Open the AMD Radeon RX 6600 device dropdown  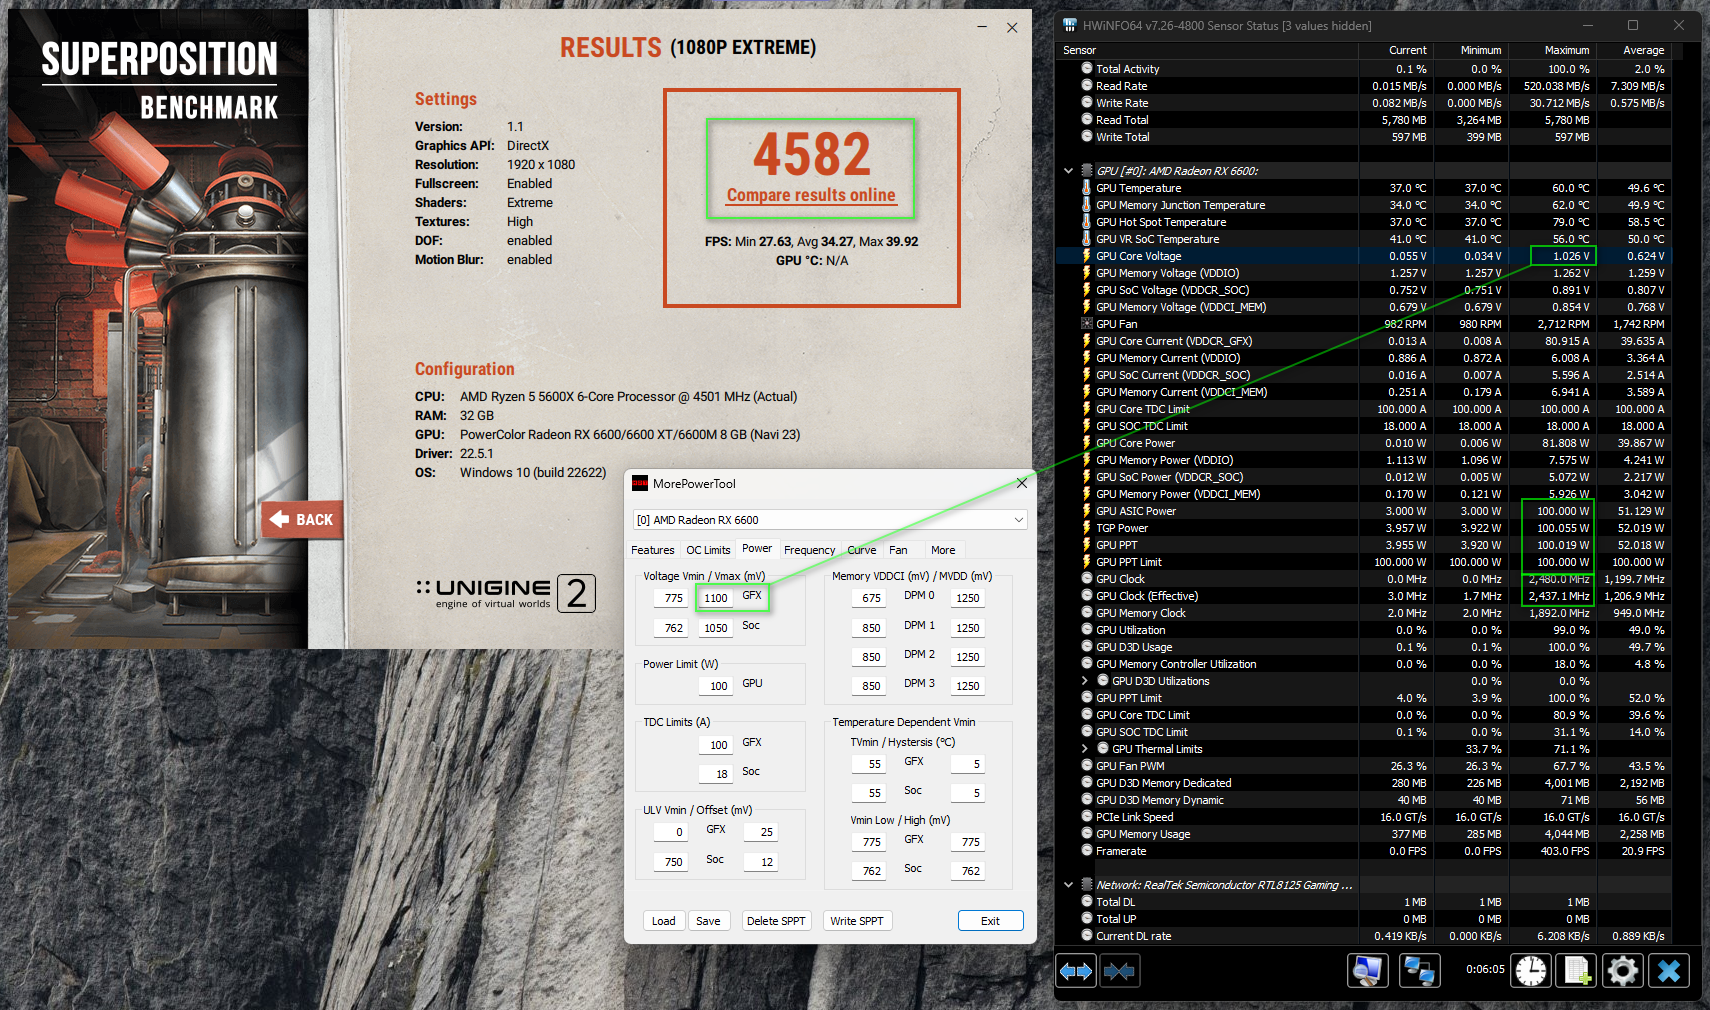(830, 520)
